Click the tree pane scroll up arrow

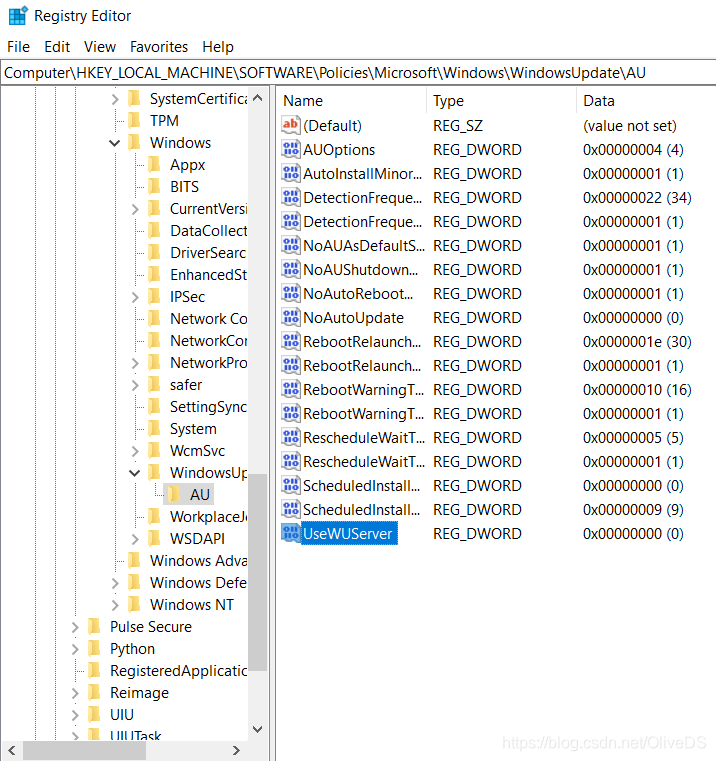[x=258, y=98]
